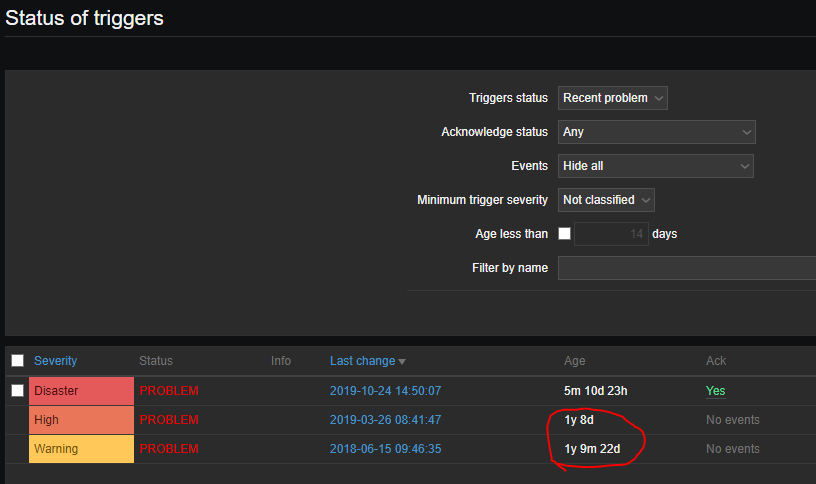The height and width of the screenshot is (484, 816).
Task: Sort by Severity column header
Action: click(x=55, y=361)
